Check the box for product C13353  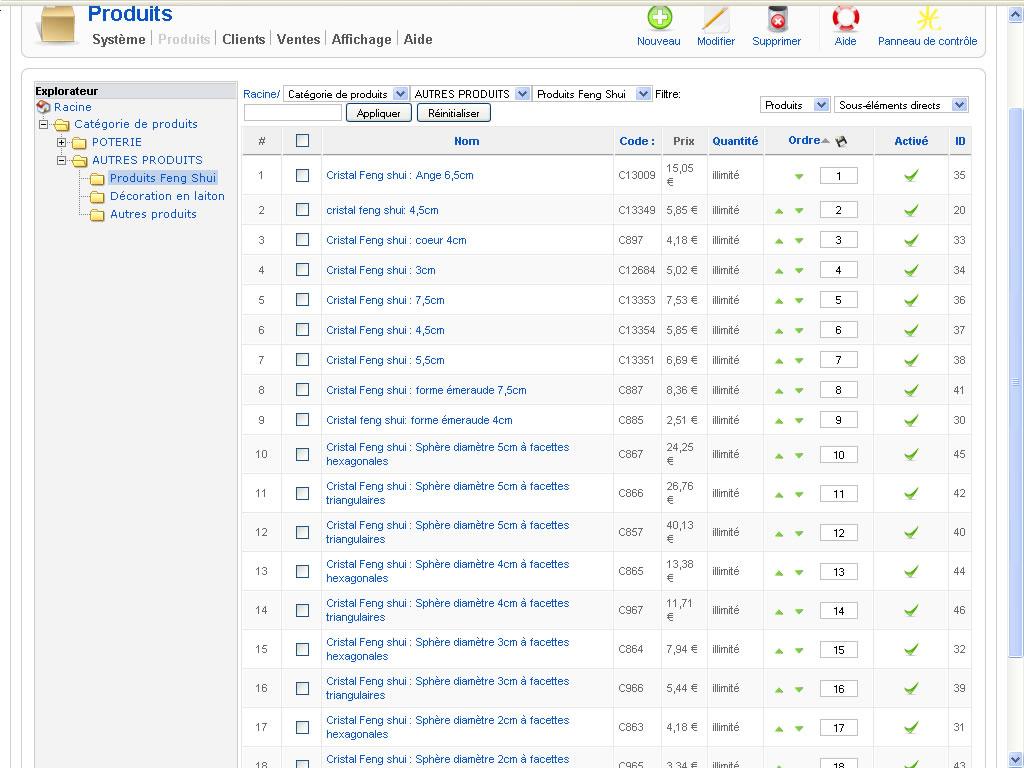click(x=302, y=300)
